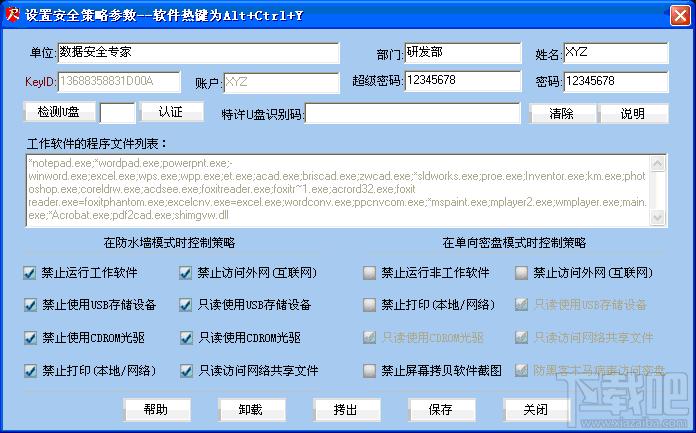
Task: Click the small box beside 检测U盘
Action: click(117, 113)
